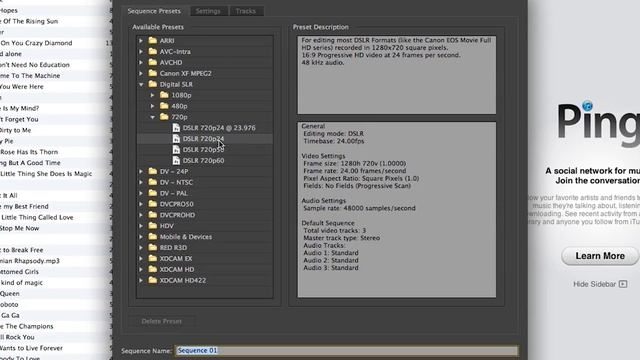This screenshot has height=360, width=640.
Task: Expand the DV - 24P folder arrow
Action: (141, 171)
